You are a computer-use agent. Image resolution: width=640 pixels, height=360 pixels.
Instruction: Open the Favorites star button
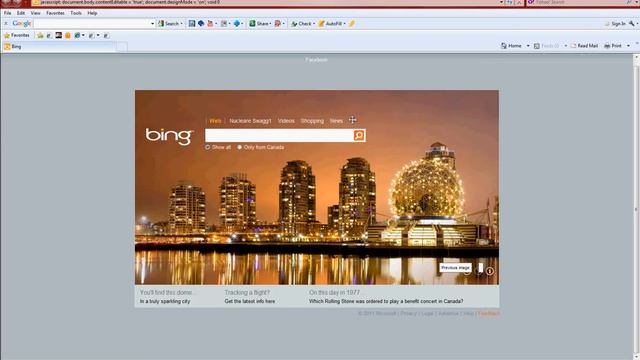17,36
